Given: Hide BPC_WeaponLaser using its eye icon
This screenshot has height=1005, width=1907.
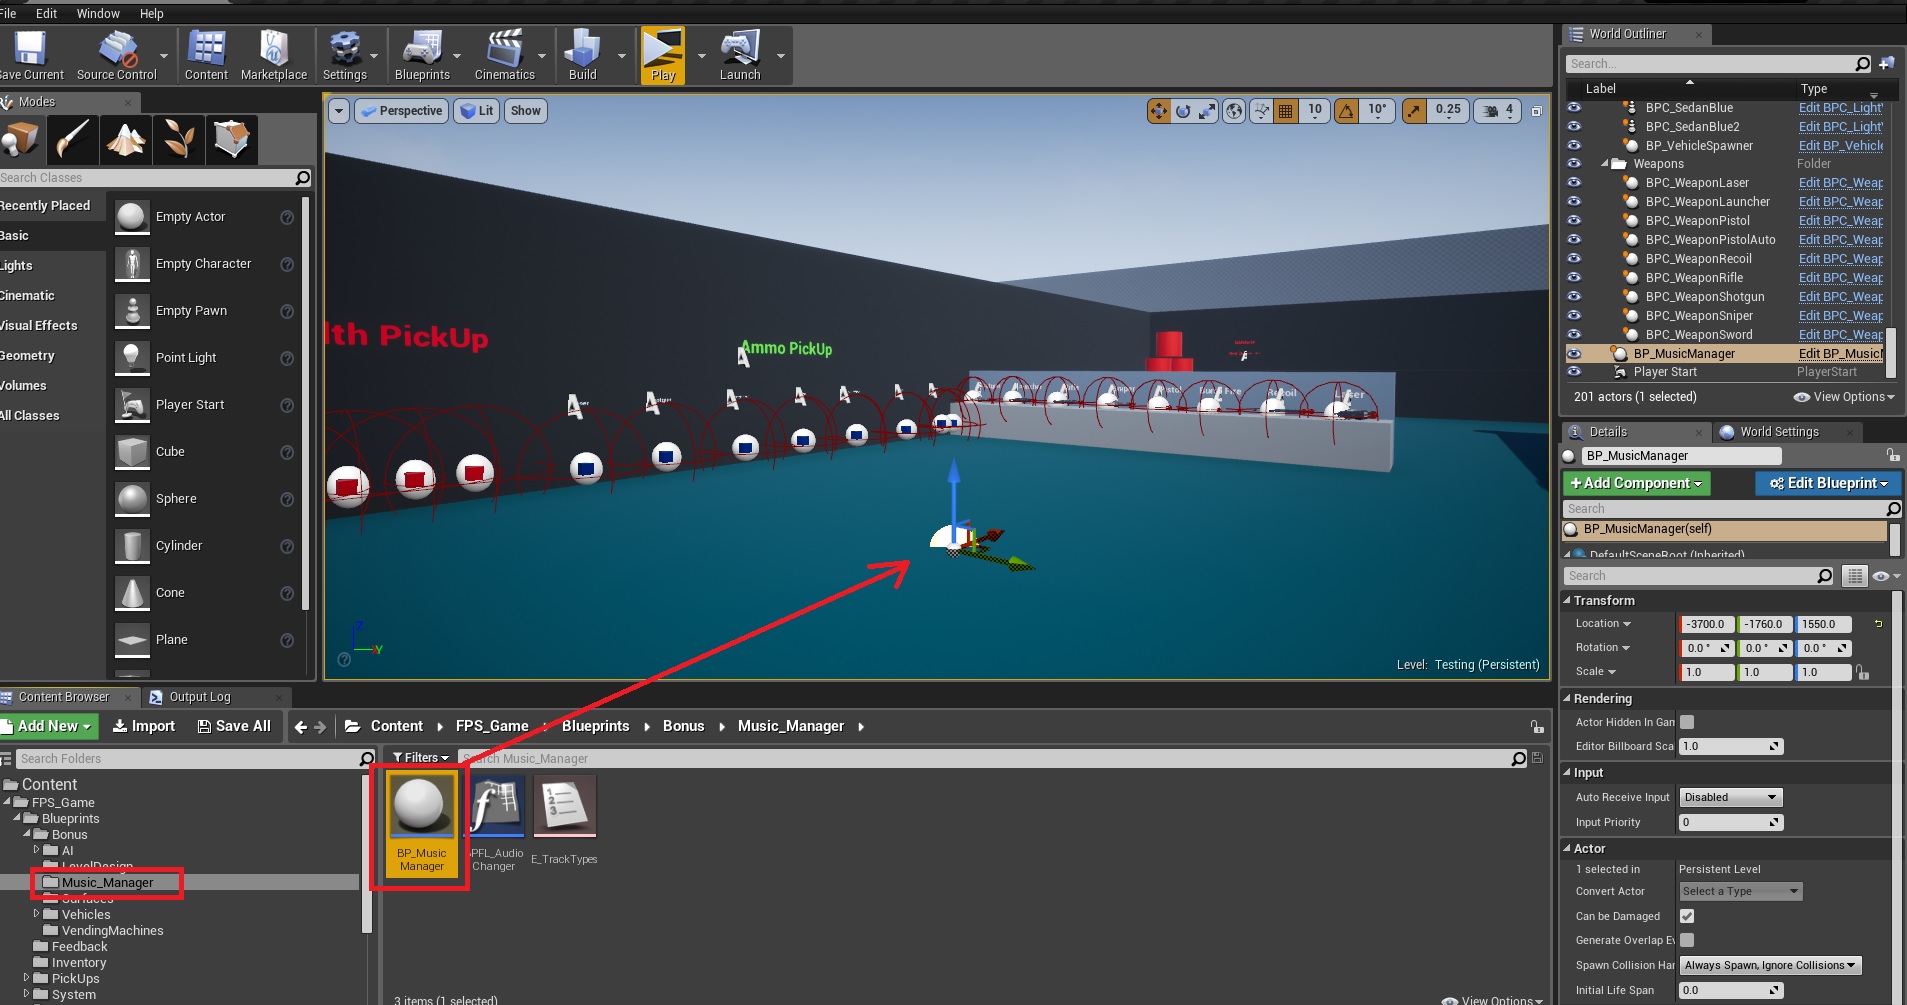Looking at the screenshot, I should (1574, 183).
